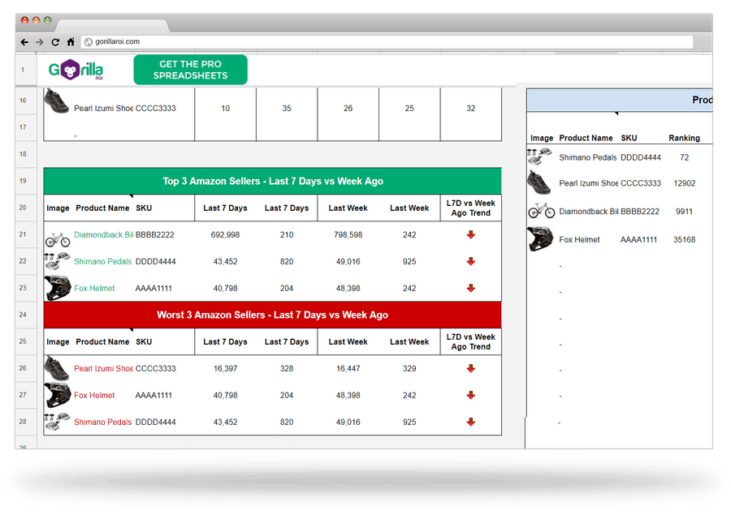Click Shimano Pedals image in Top 3 table
Viewport: 731px width, 532px height.
57,262
